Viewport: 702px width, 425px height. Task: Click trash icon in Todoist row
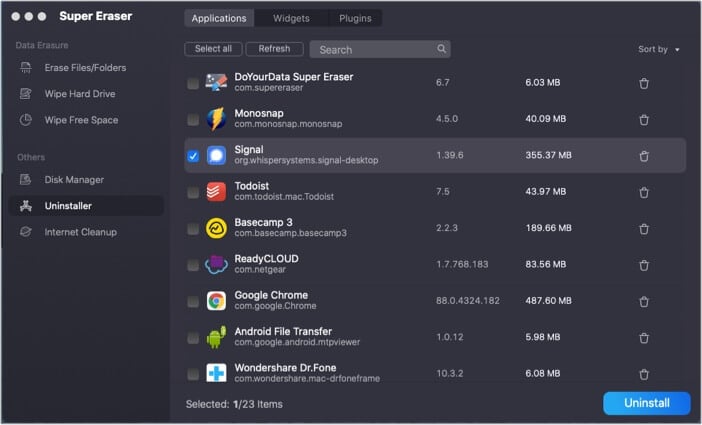point(644,193)
